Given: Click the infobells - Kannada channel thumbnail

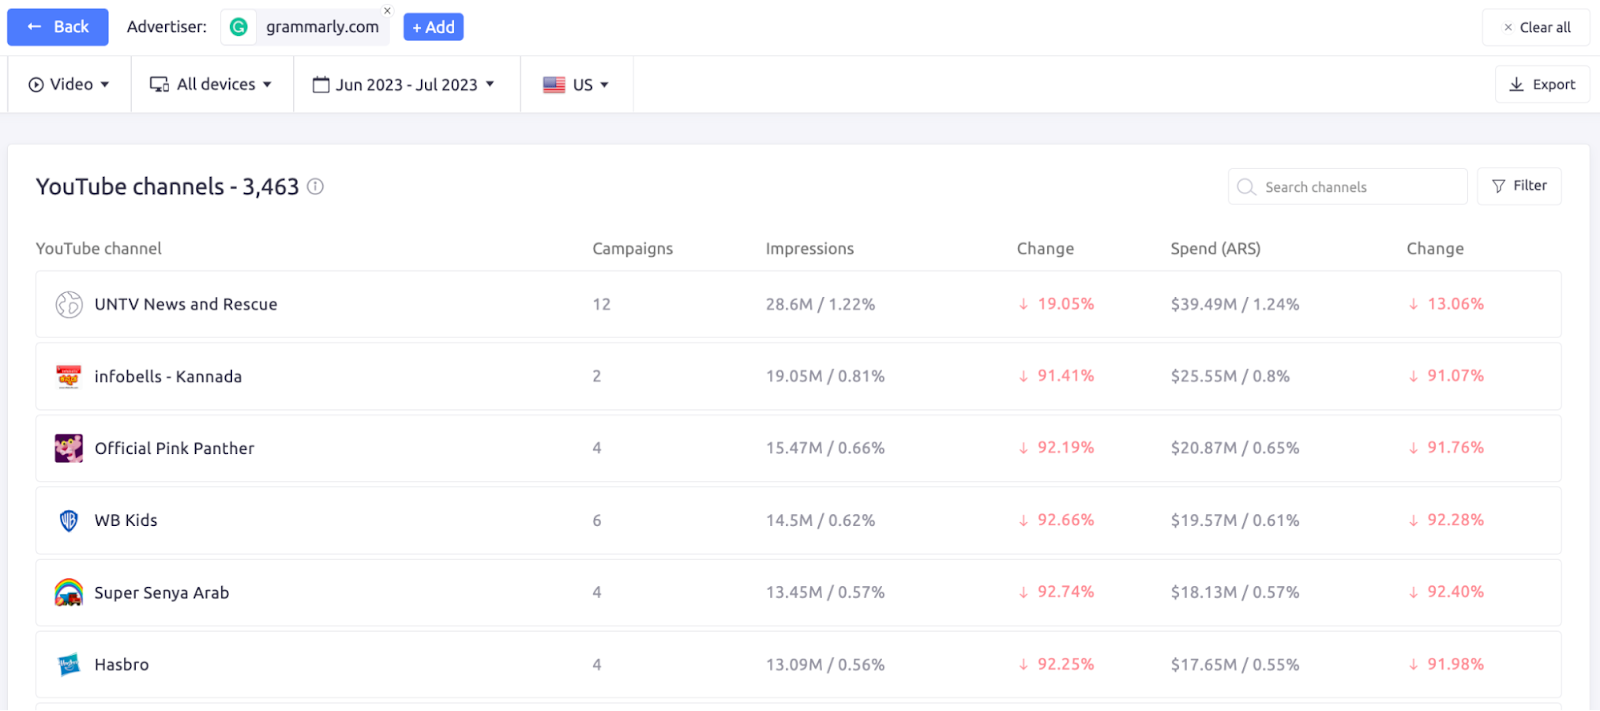Looking at the screenshot, I should [x=69, y=376].
